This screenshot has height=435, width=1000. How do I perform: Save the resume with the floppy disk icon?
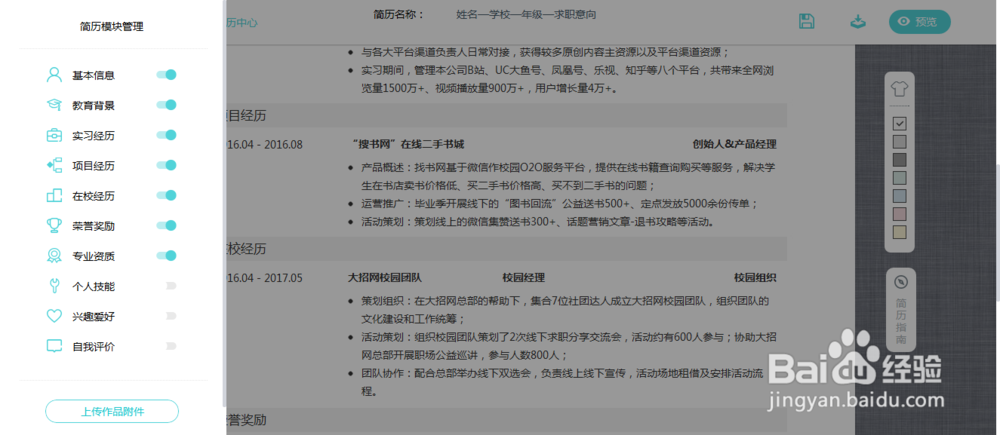[x=807, y=21]
